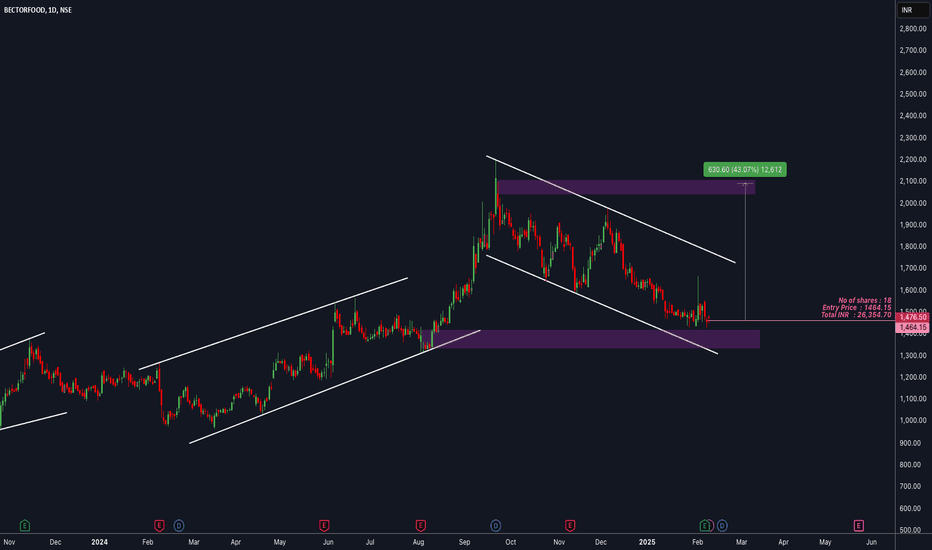Image resolution: width=932 pixels, height=550 pixels.
Task: Select the 'Total INR : 26,354.70' annotation
Action: 856,315
